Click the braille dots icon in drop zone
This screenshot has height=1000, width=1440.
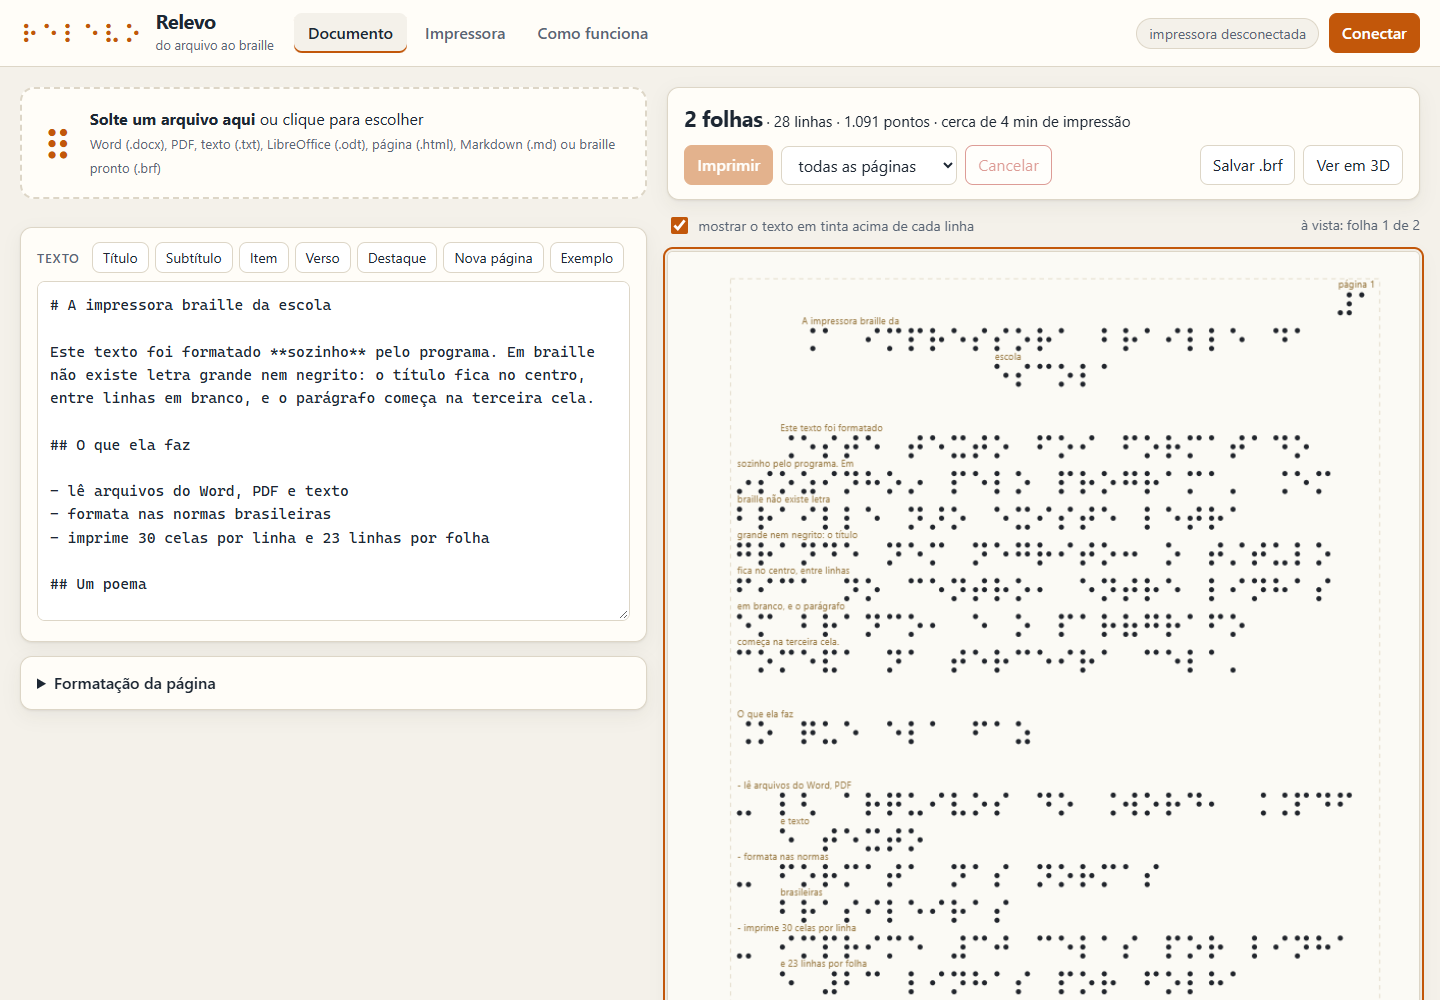[58, 143]
